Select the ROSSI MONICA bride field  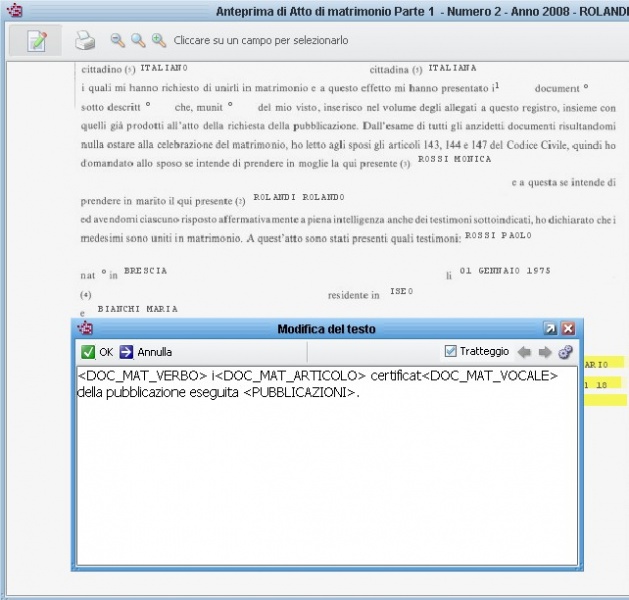(x=454, y=159)
